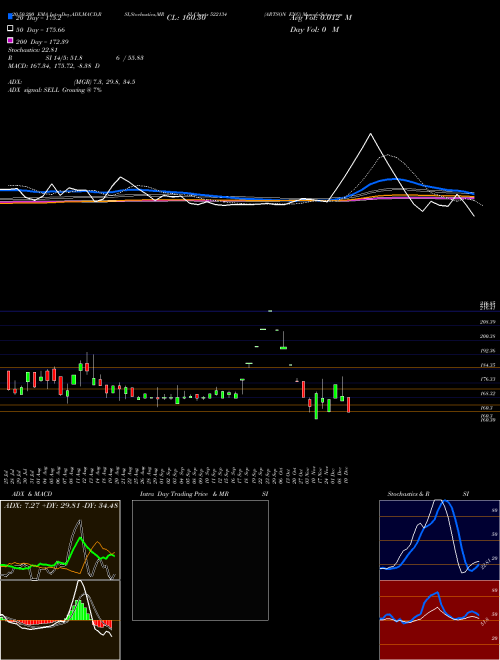Click the 184.35 price axis label
The width and height of the screenshot is (500, 660).
click(488, 365)
